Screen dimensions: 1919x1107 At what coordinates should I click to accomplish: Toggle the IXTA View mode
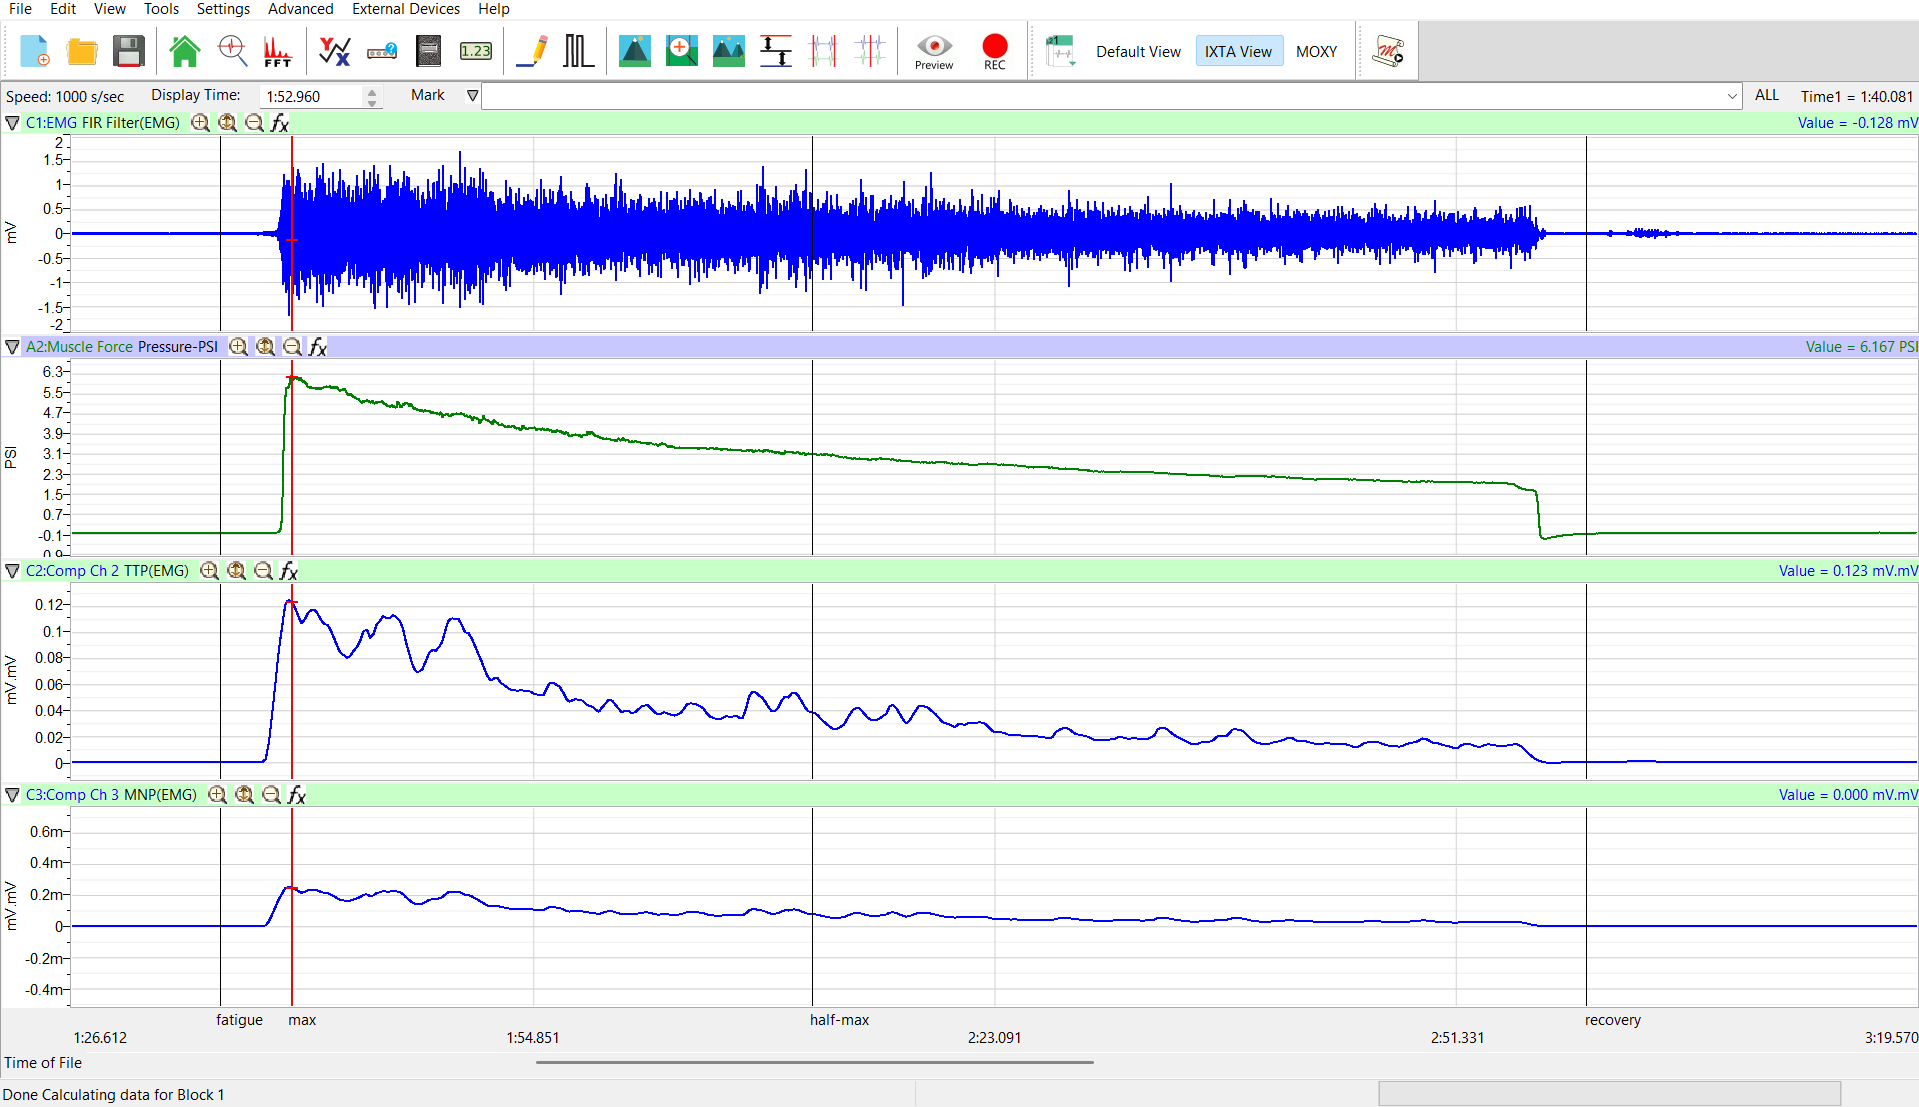coord(1238,52)
